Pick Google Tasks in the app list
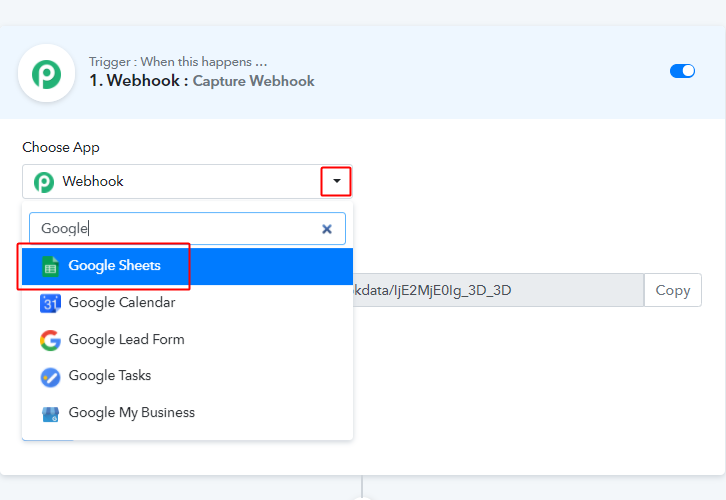 187,376
